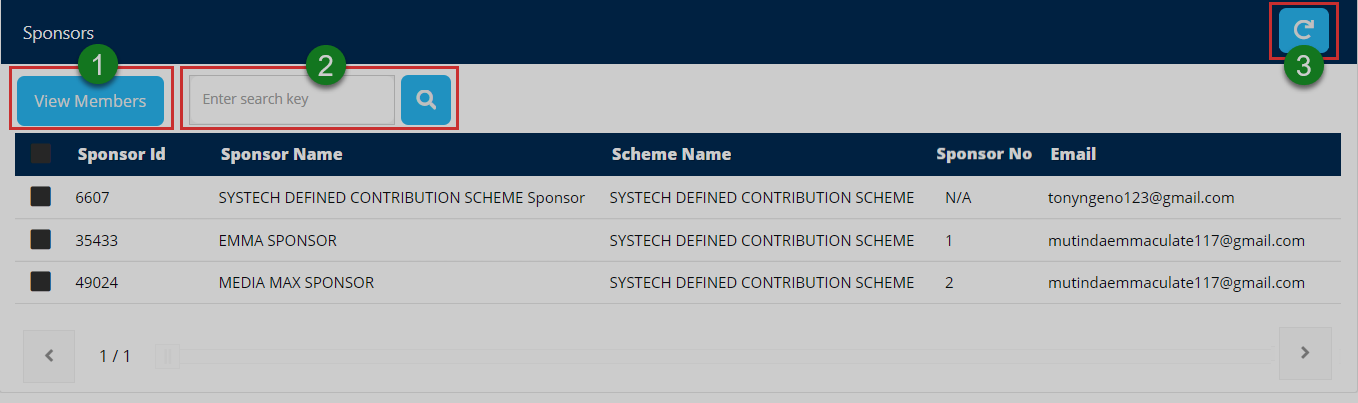Focus the Enter search key field
Screen dimensions: 1358x403
292,100
